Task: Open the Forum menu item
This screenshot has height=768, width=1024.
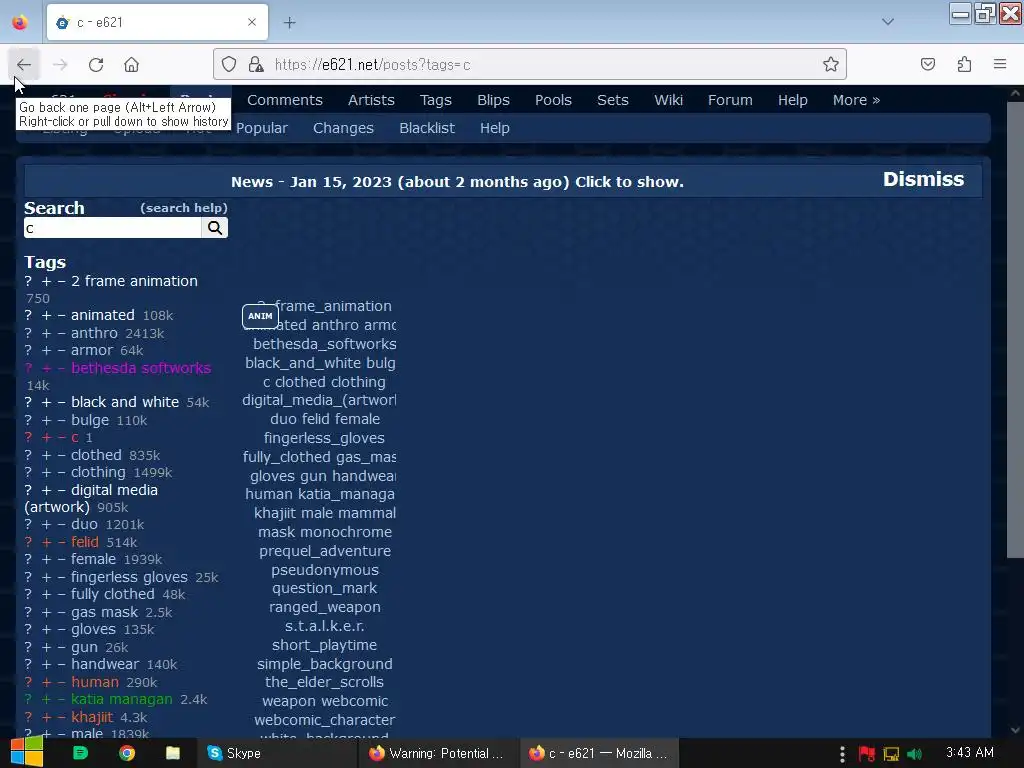Action: coord(730,100)
